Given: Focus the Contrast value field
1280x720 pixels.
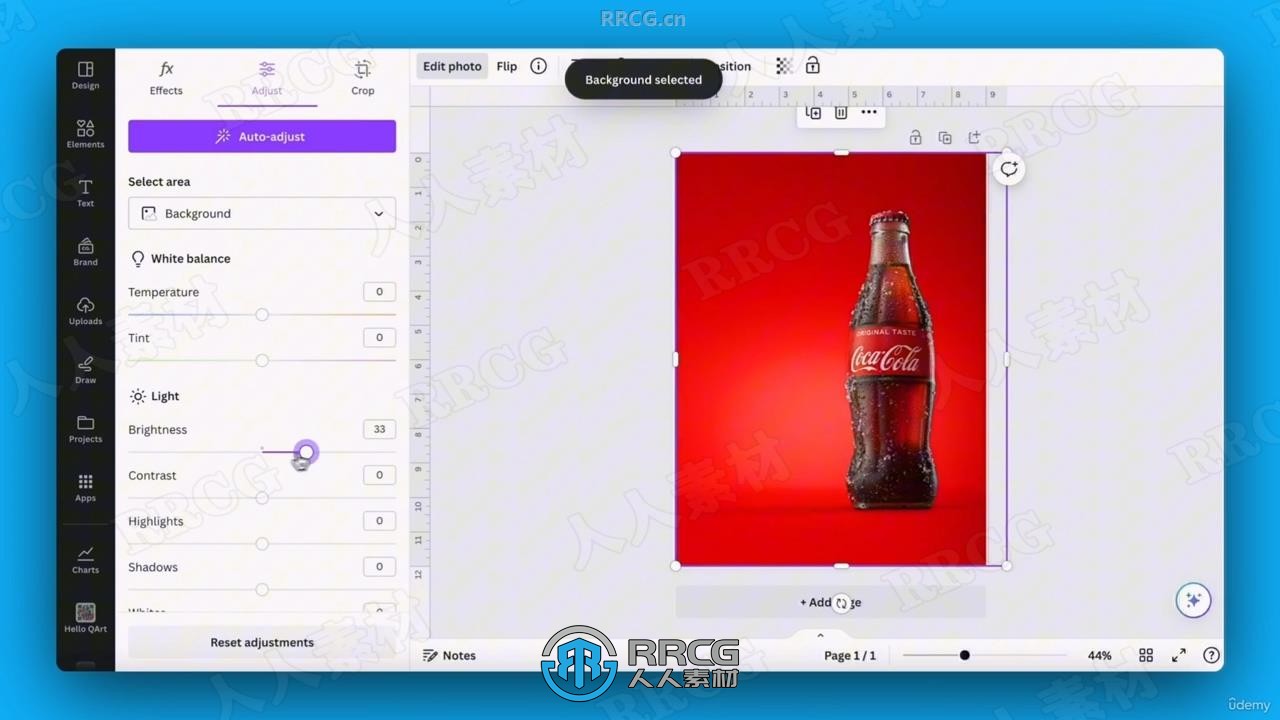Looking at the screenshot, I should [379, 475].
